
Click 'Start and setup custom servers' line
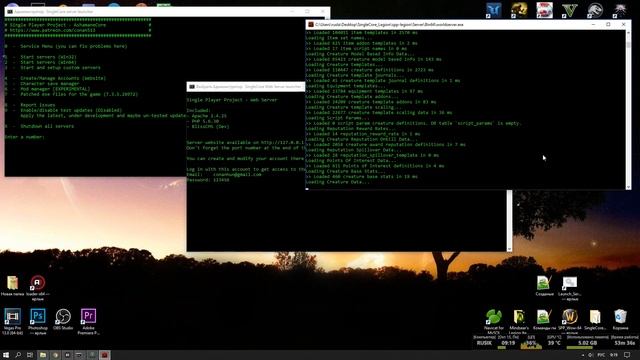point(60,67)
